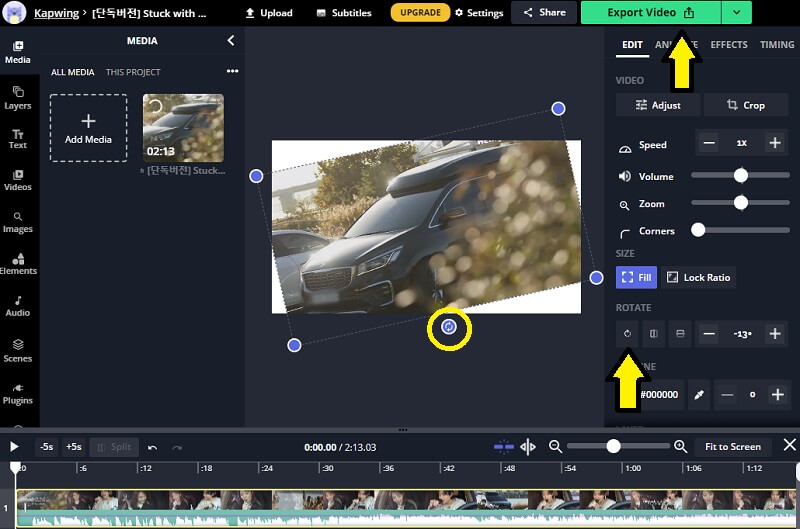This screenshot has height=529, width=800.
Task: Open the Layers panel in sidebar
Action: tap(18, 97)
